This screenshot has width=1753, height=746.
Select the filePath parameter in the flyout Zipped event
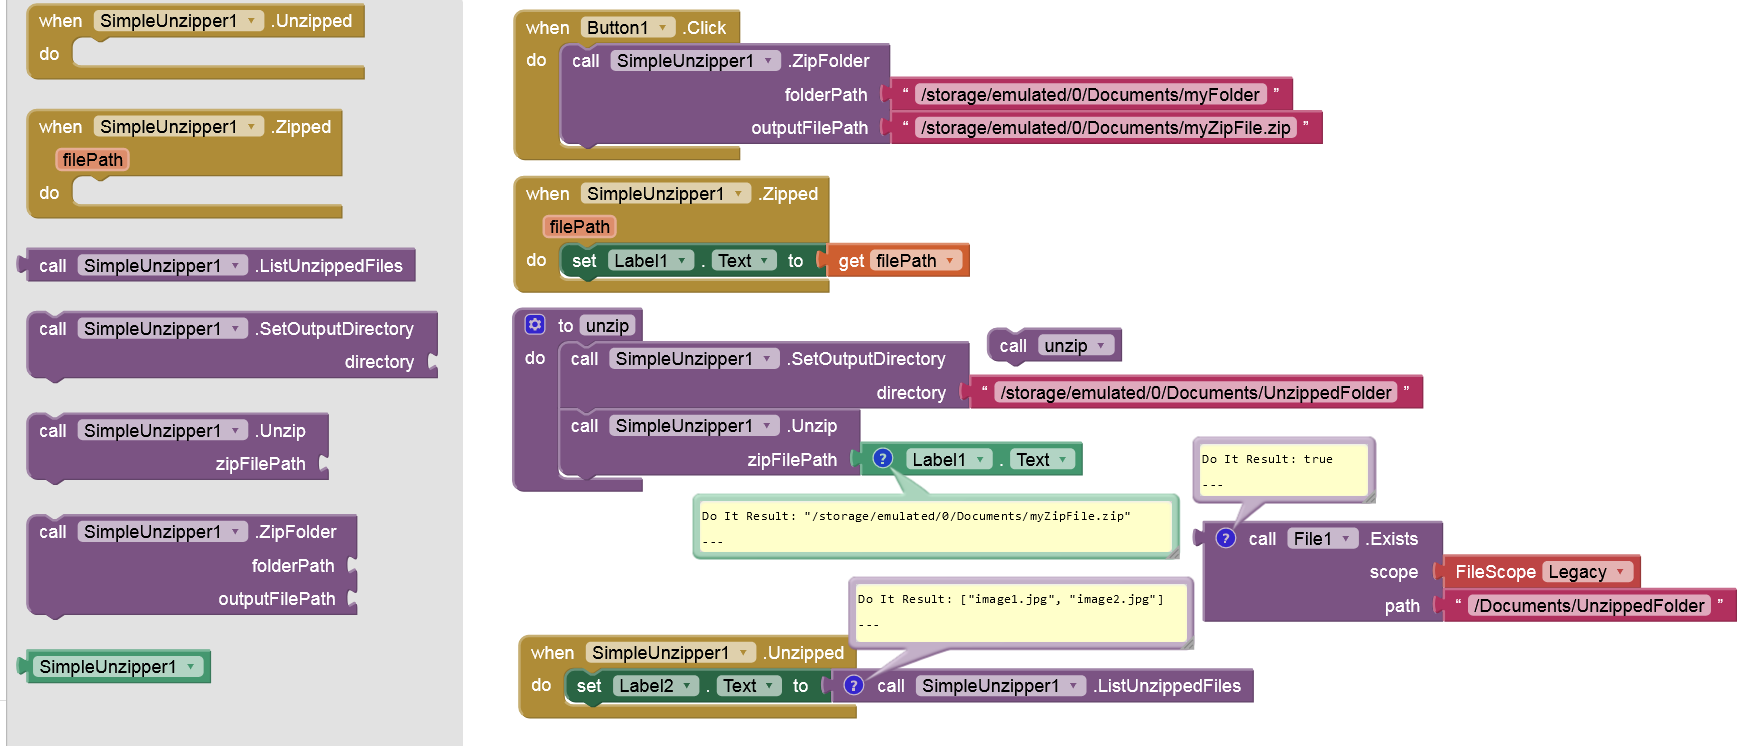point(92,160)
